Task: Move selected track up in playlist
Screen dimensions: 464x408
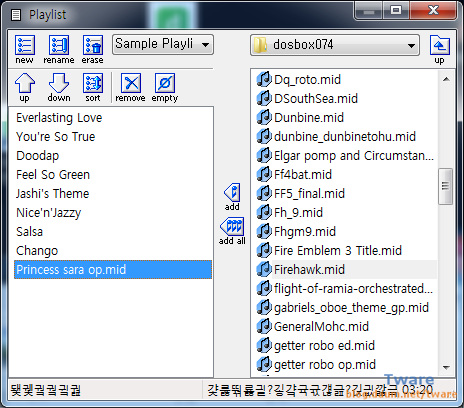Action: (25, 88)
